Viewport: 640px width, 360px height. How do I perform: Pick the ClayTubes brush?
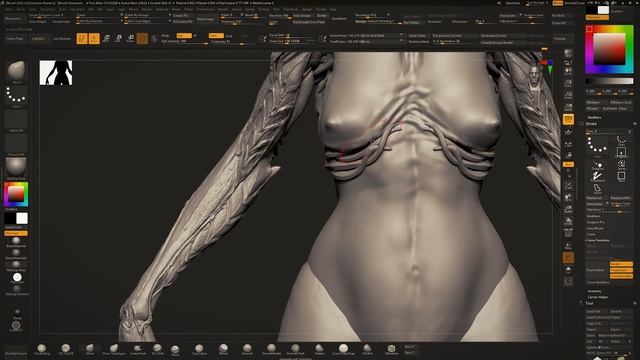[x=199, y=349]
